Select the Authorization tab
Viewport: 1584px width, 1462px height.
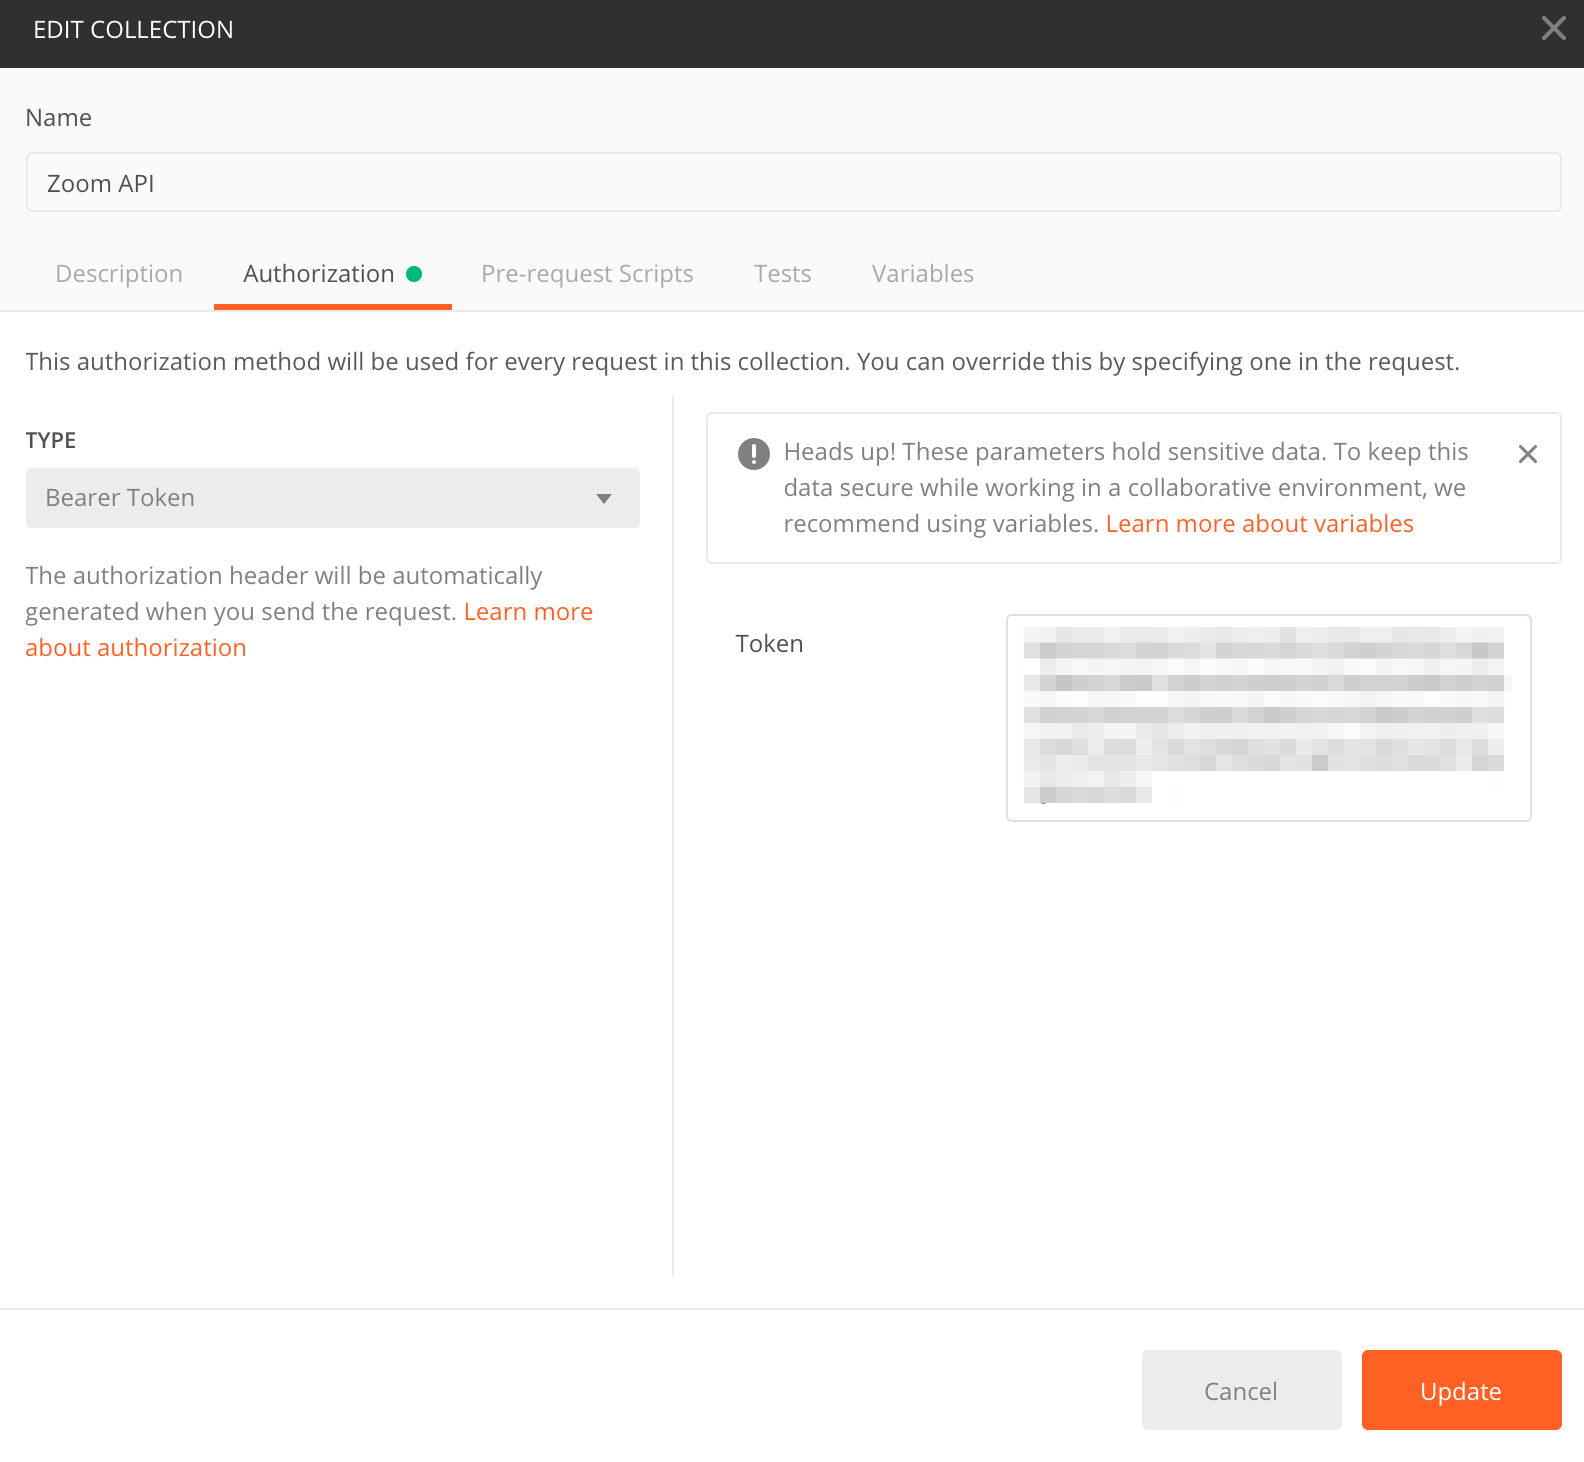[x=332, y=274]
